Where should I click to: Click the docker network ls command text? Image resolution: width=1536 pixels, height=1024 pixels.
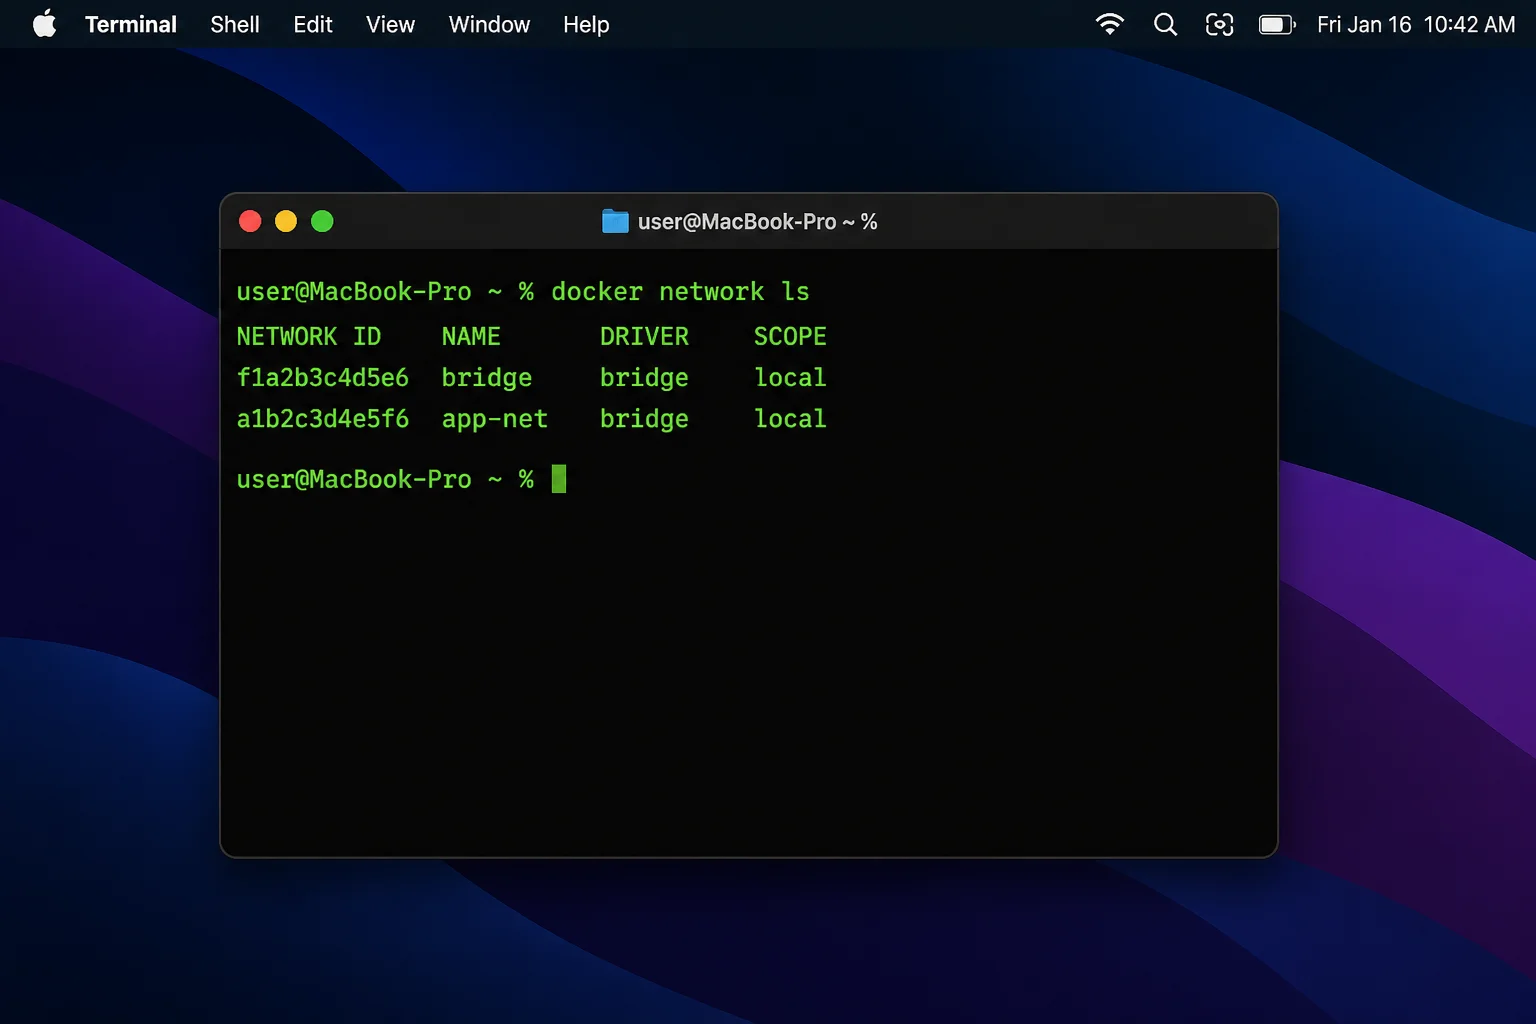pyautogui.click(x=680, y=291)
